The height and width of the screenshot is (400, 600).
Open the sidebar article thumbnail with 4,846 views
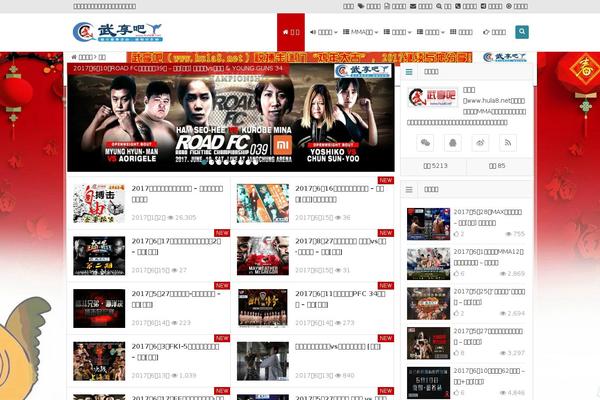click(428, 383)
